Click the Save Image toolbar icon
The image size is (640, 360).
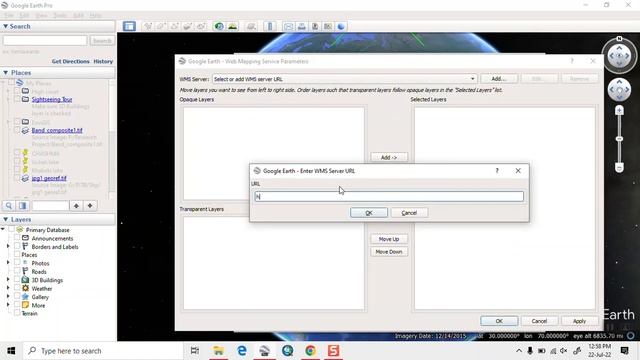pos(315,27)
